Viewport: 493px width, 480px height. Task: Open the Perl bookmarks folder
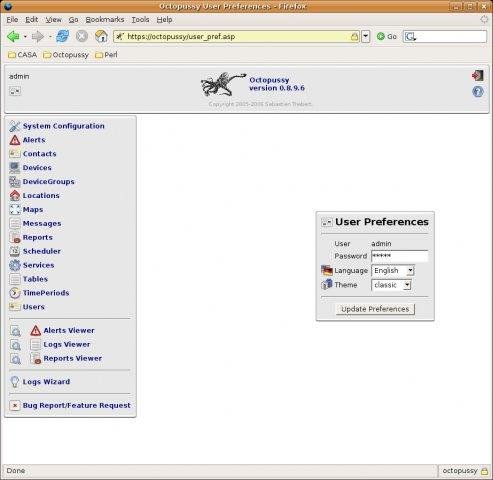tap(106, 55)
